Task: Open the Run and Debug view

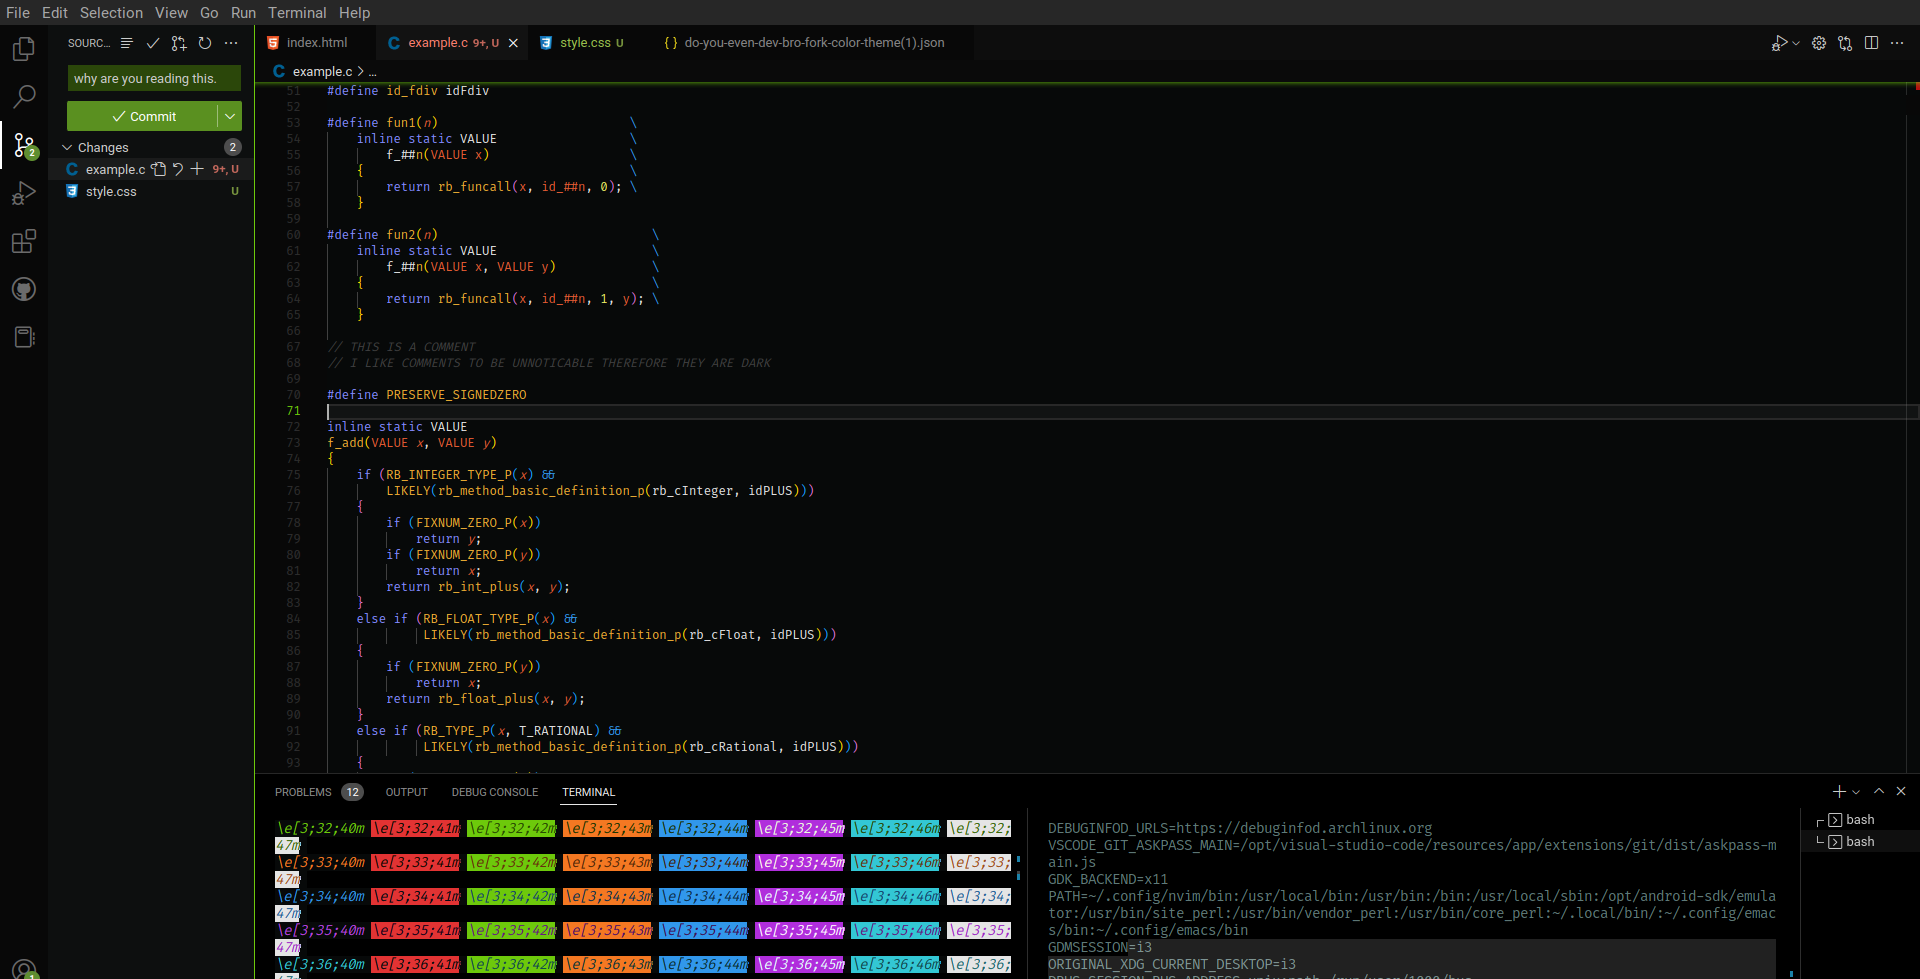Action: point(24,193)
